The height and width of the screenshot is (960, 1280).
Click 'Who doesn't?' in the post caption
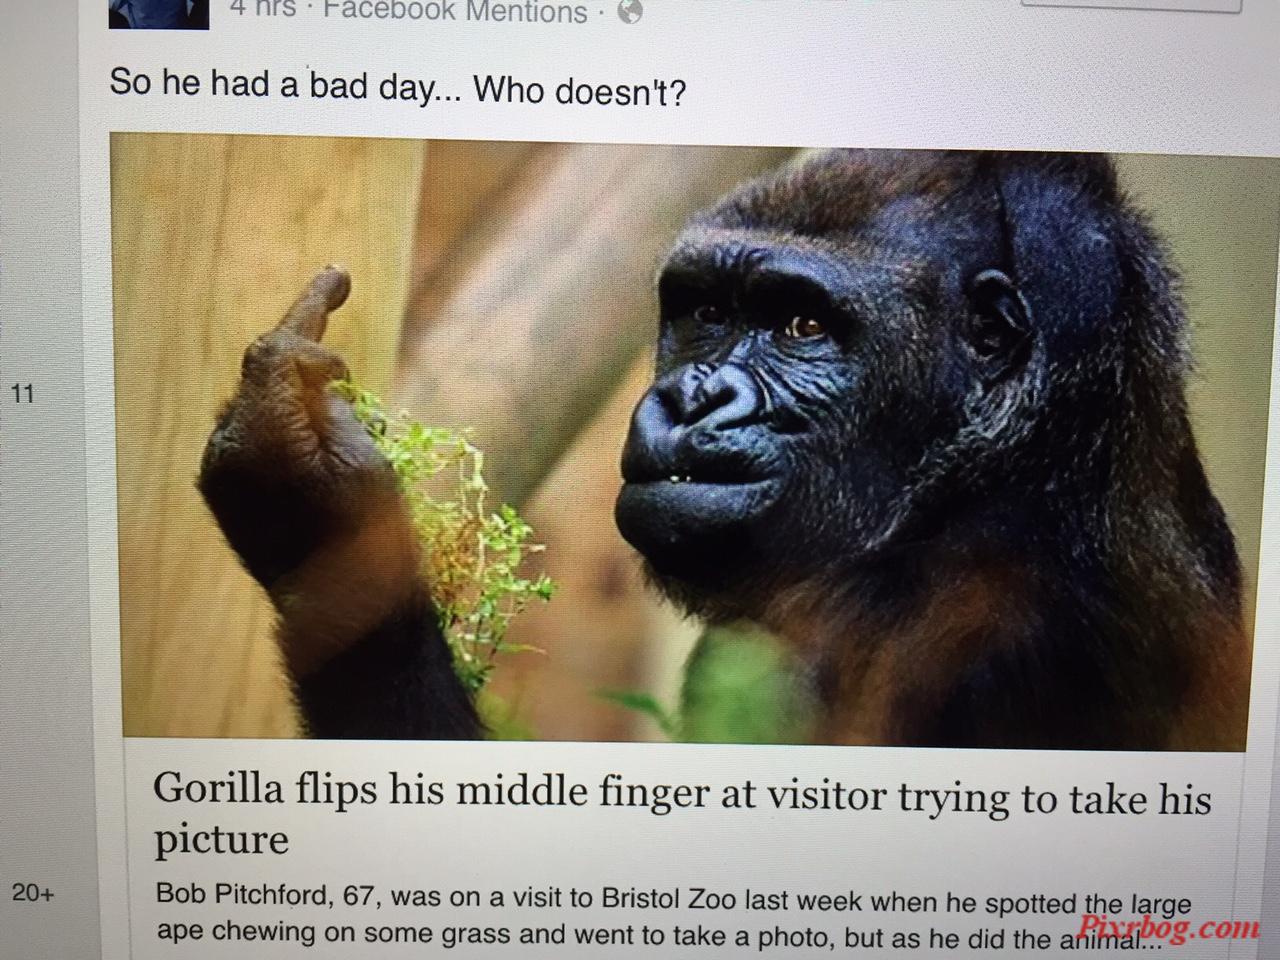[580, 91]
